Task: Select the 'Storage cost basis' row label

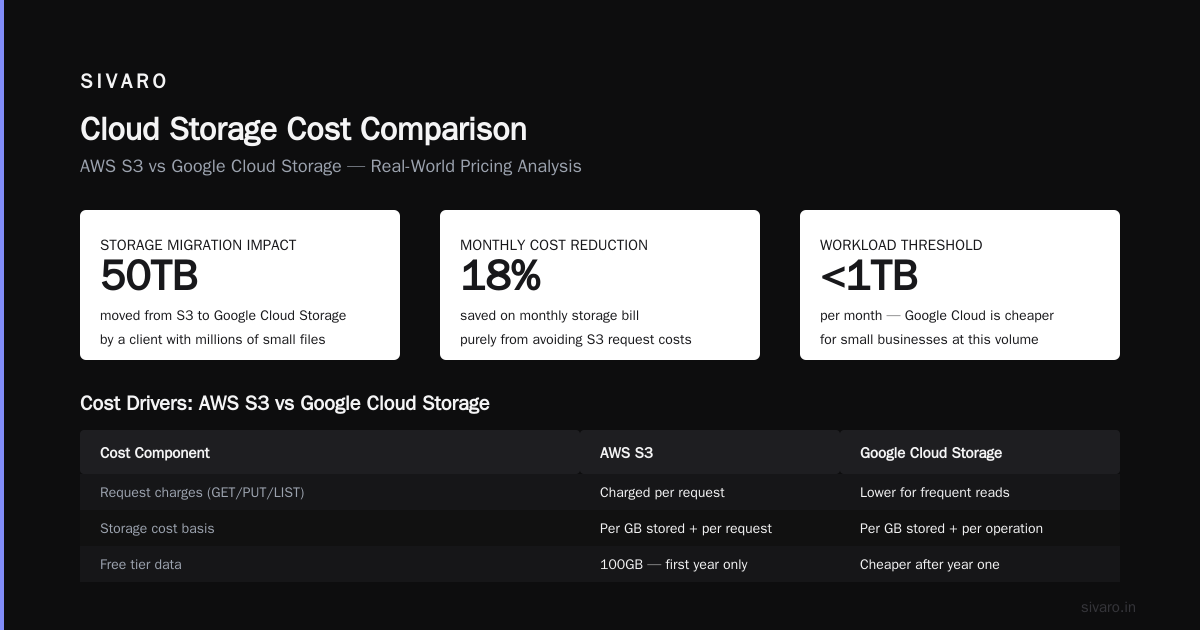Action: click(x=157, y=528)
